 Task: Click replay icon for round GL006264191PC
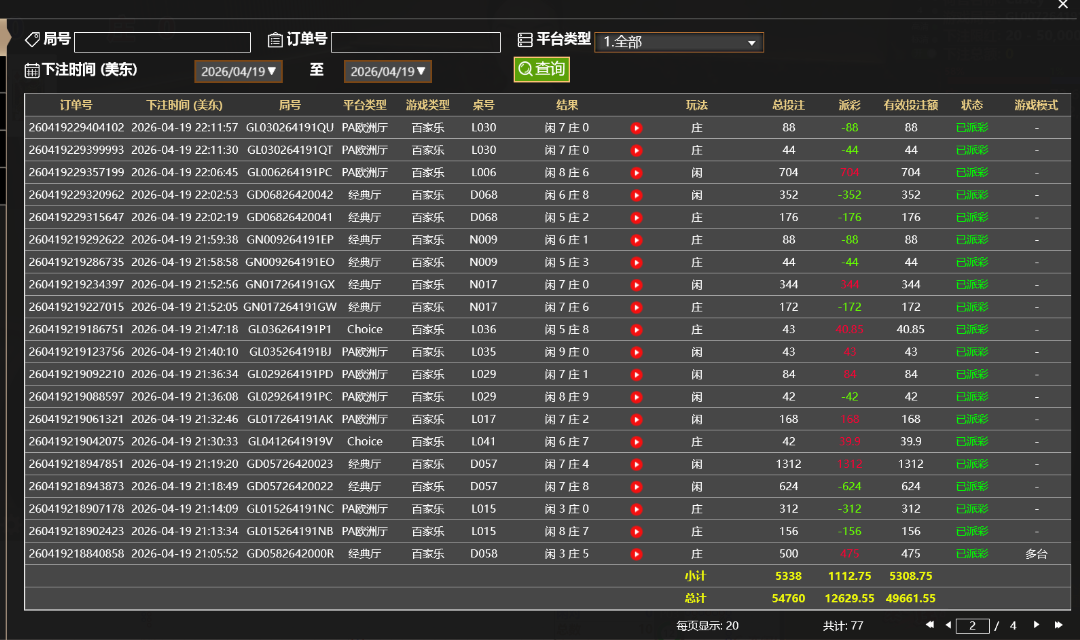pos(636,173)
